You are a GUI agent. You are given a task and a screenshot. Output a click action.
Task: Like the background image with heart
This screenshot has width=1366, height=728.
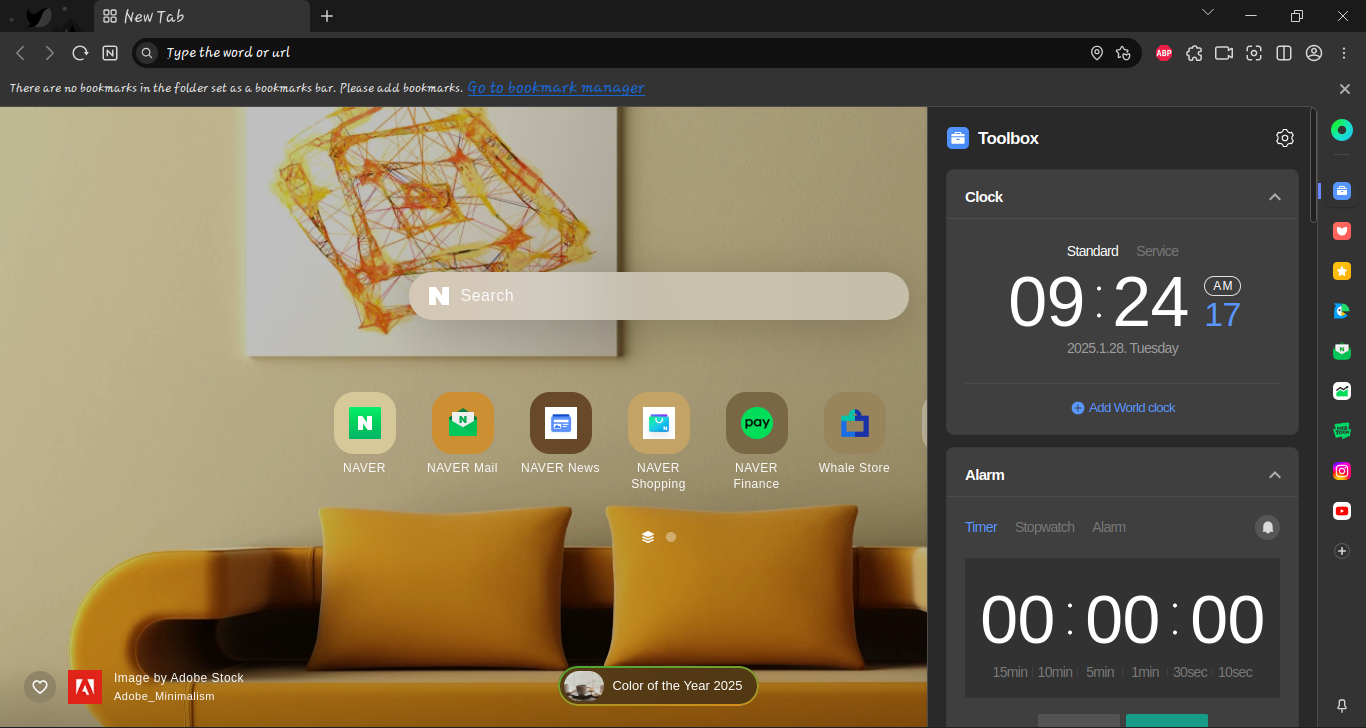(40, 686)
